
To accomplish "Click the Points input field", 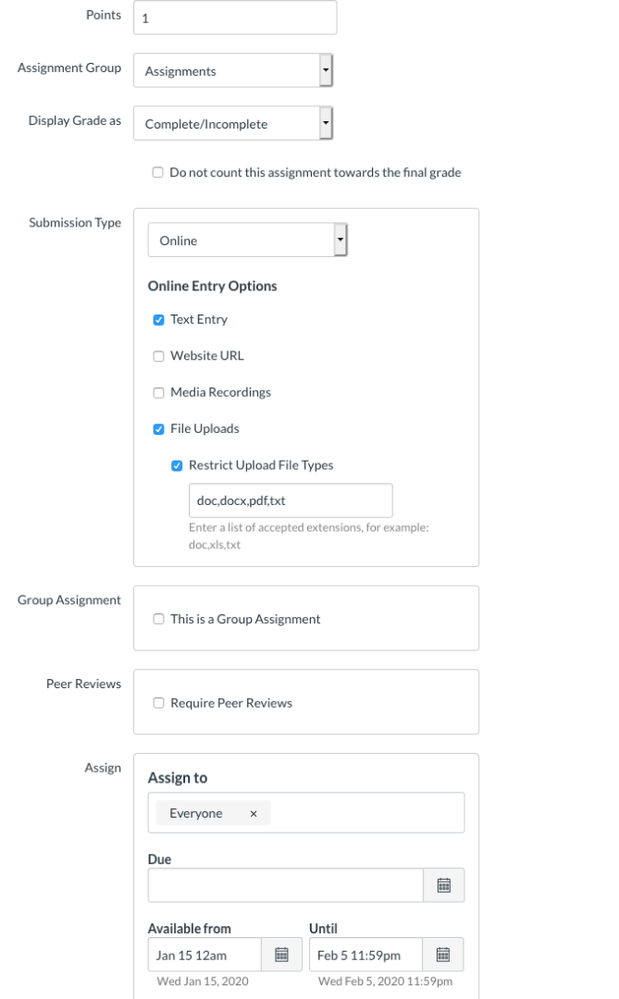I will (x=234, y=18).
